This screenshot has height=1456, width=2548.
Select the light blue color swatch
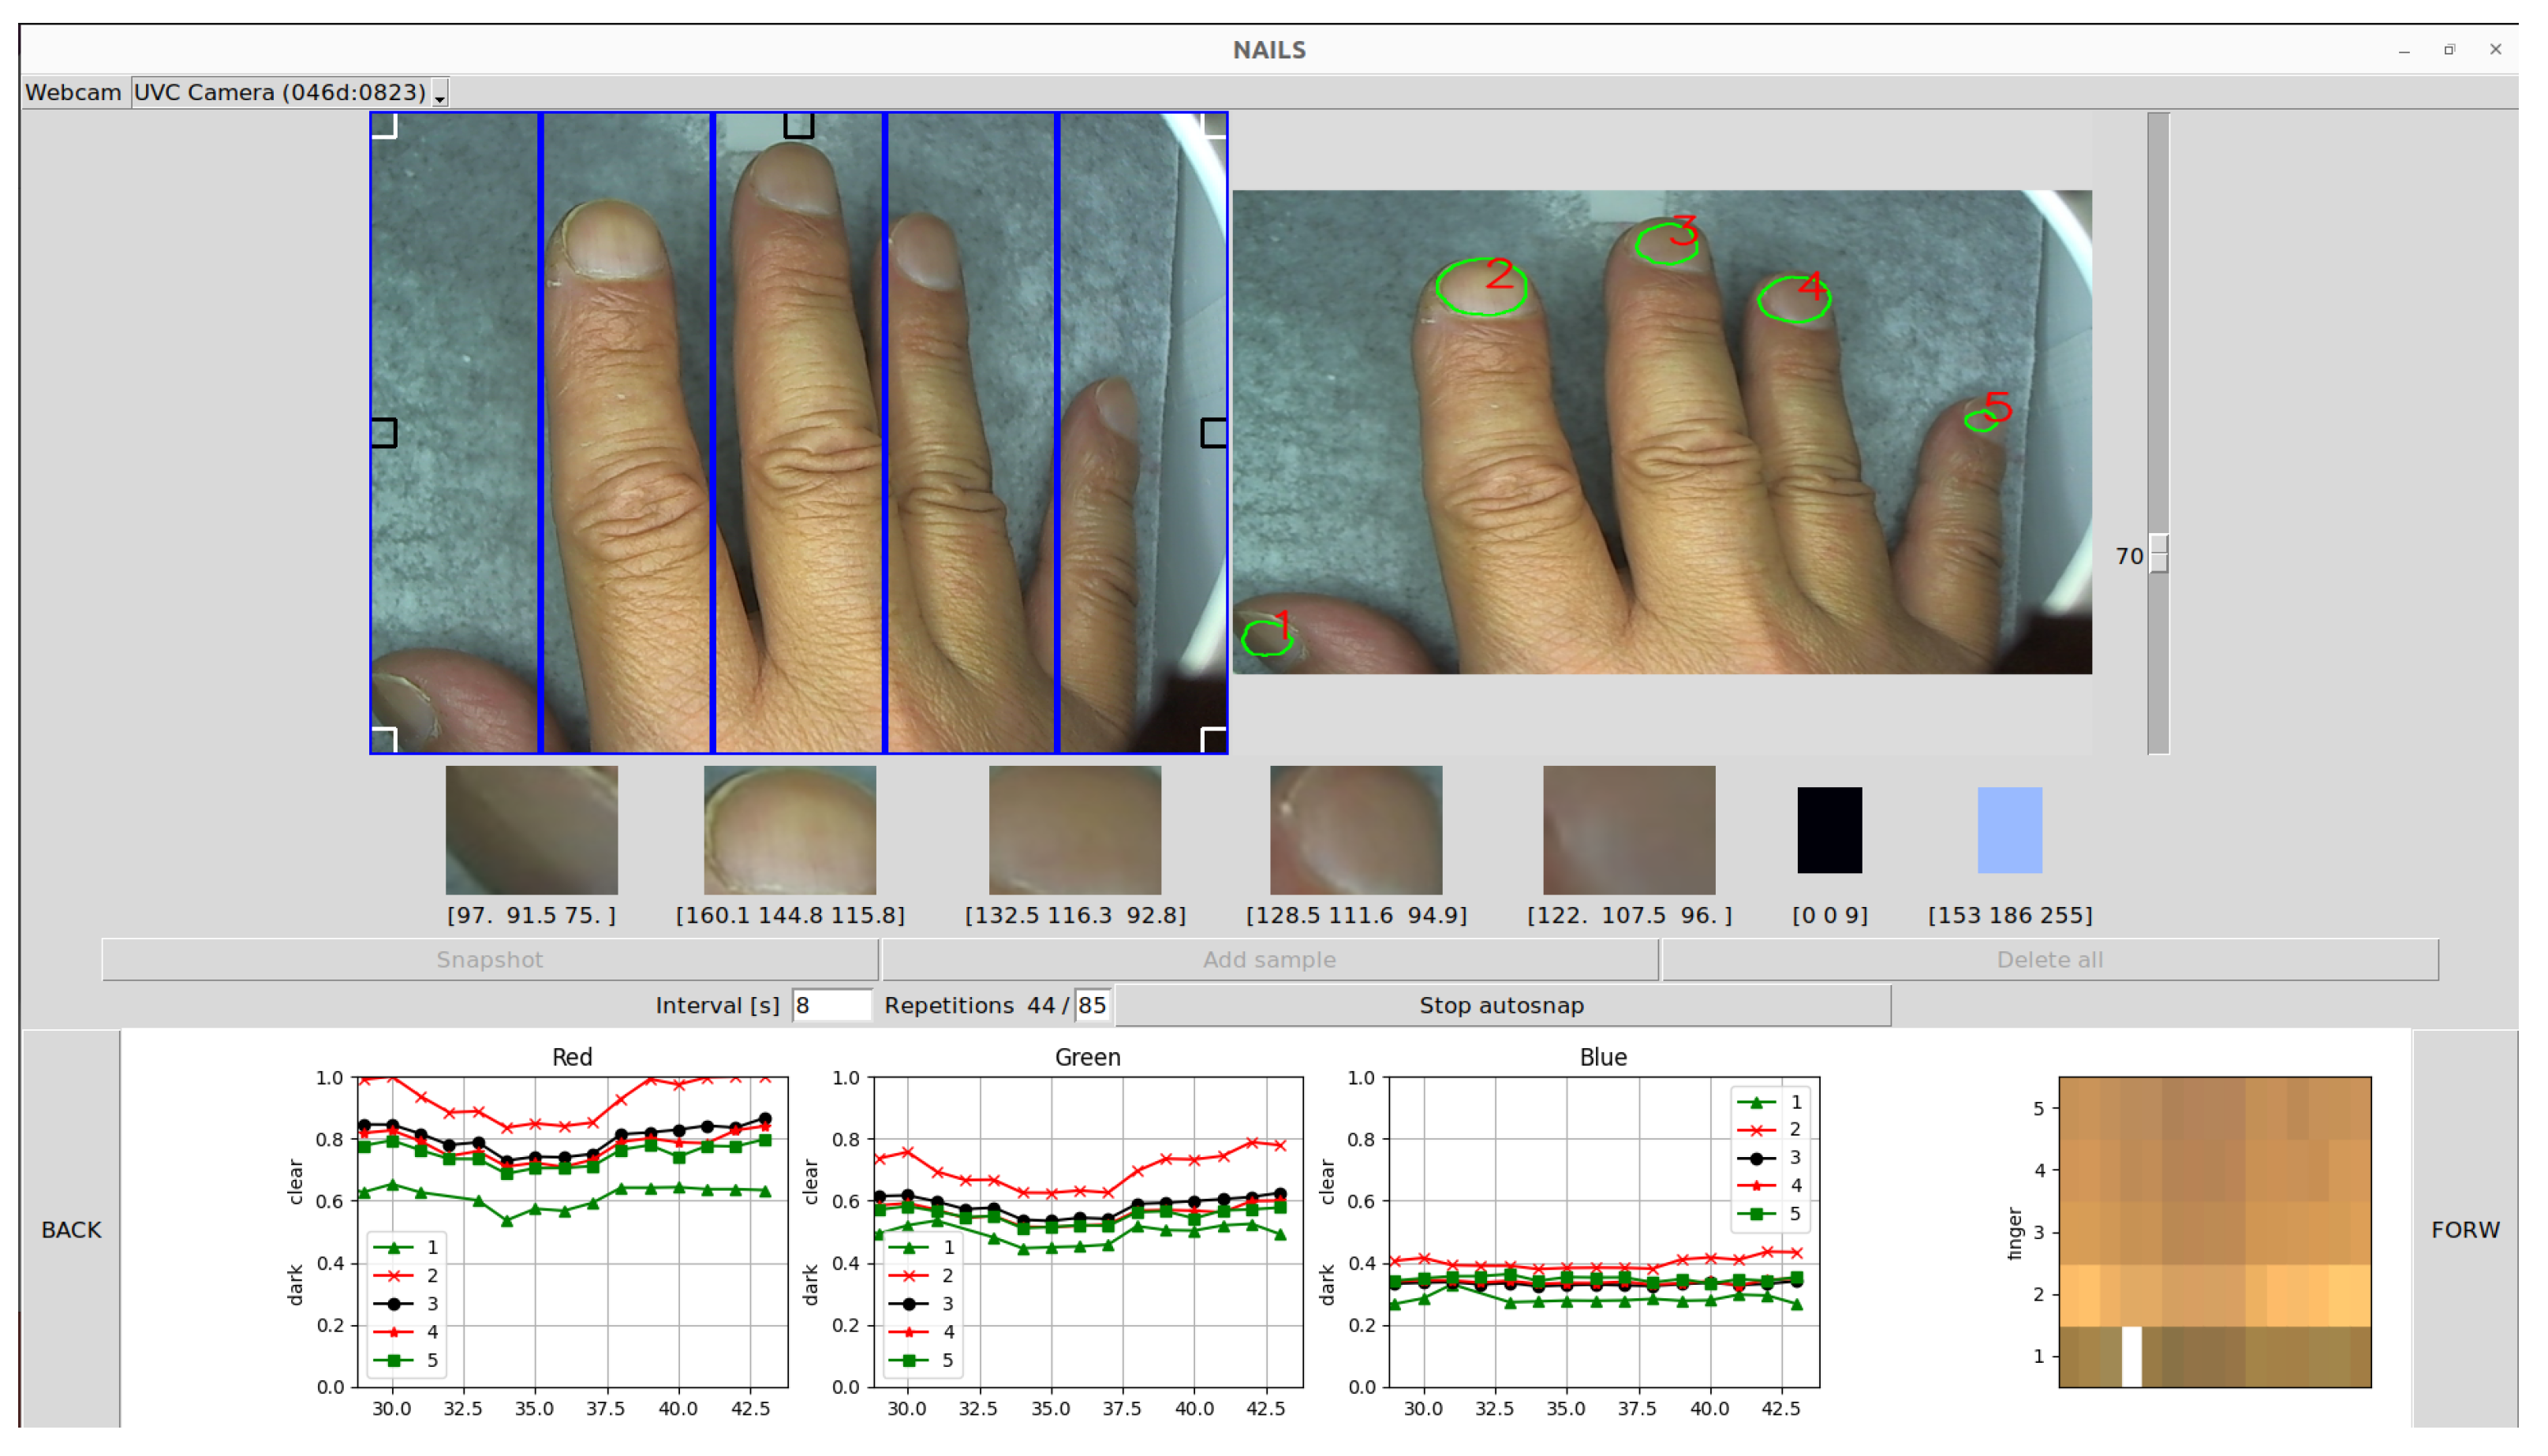(2009, 829)
